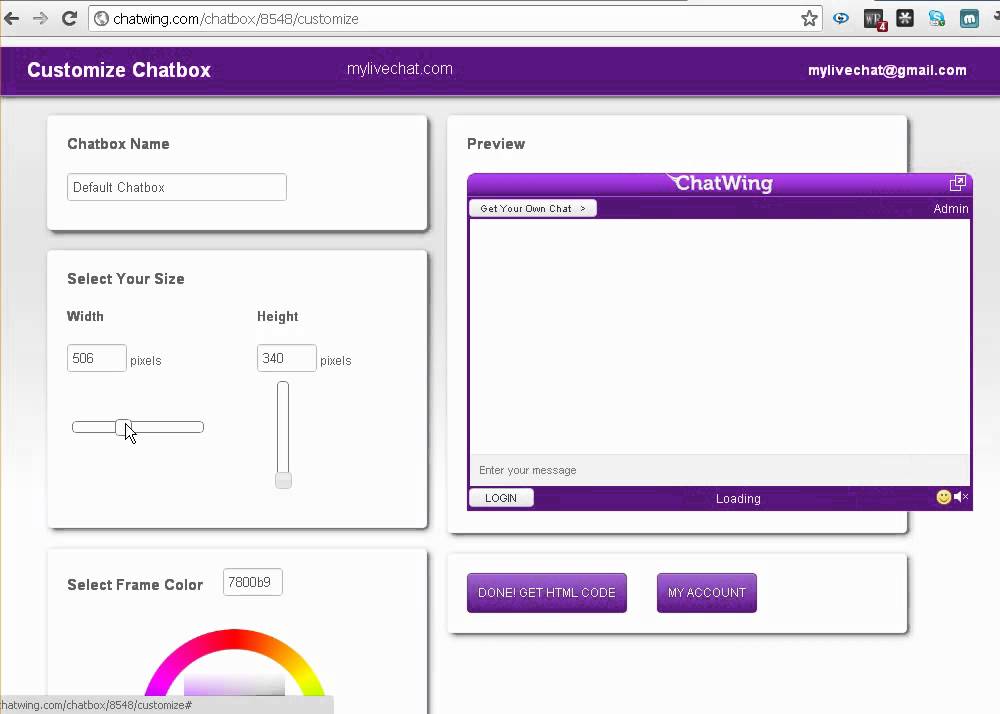Viewport: 1000px width, 714px height.
Task: Click the frame color hex field
Action: point(253,582)
